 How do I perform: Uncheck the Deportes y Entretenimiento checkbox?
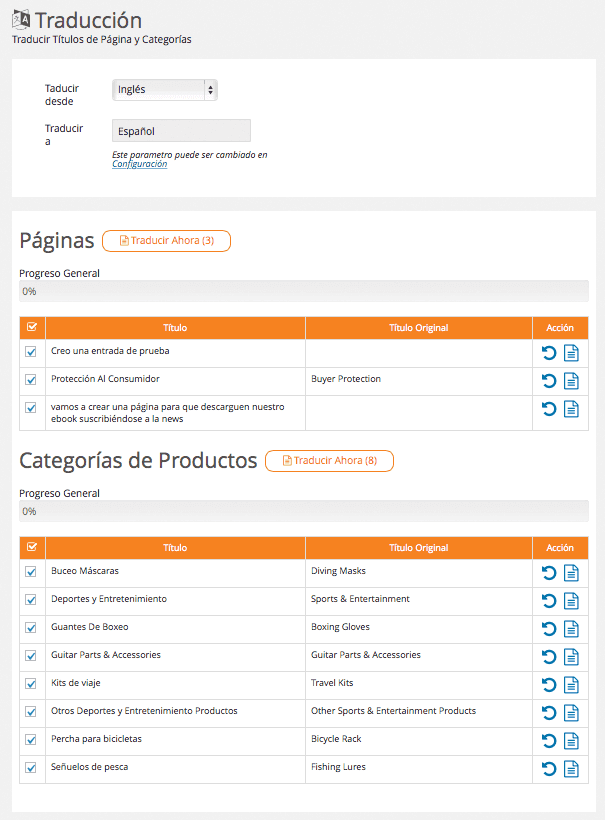point(31,600)
